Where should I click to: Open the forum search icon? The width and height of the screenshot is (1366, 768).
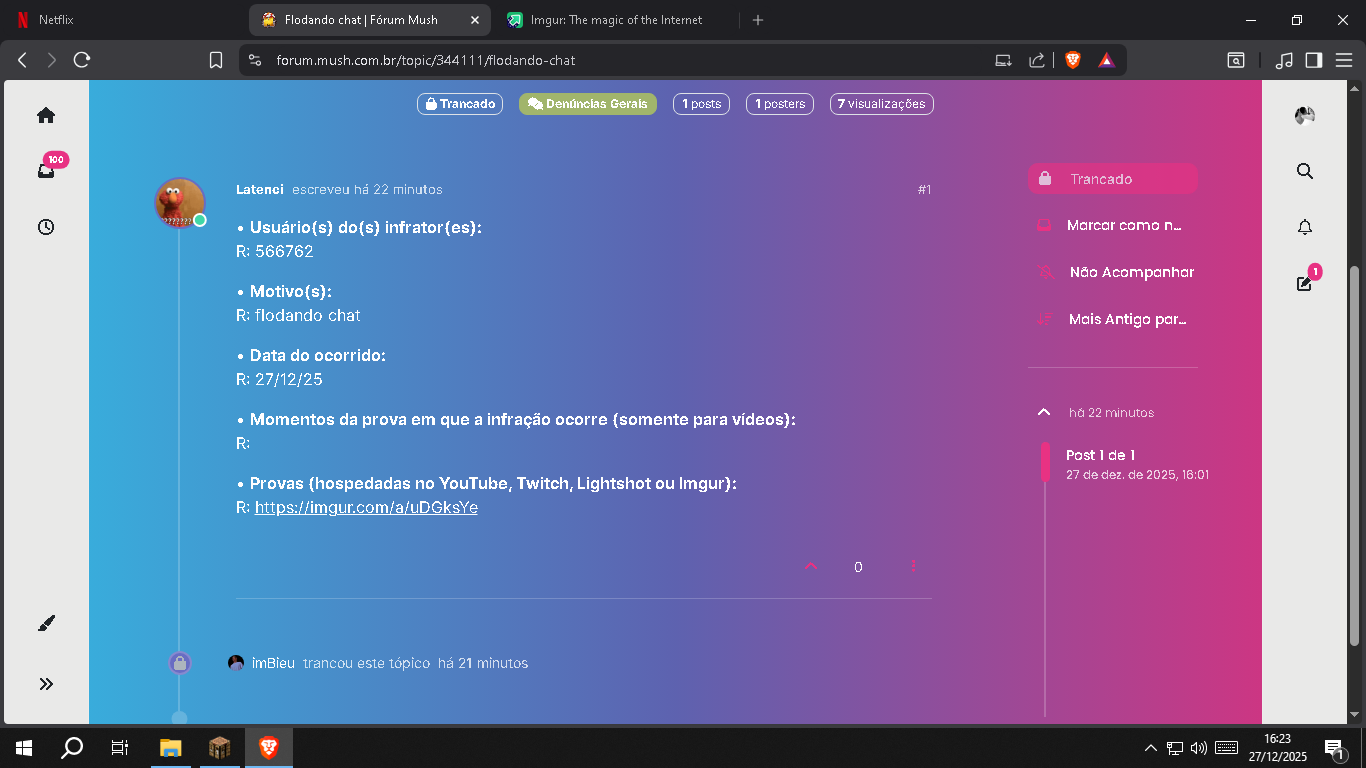(1304, 170)
